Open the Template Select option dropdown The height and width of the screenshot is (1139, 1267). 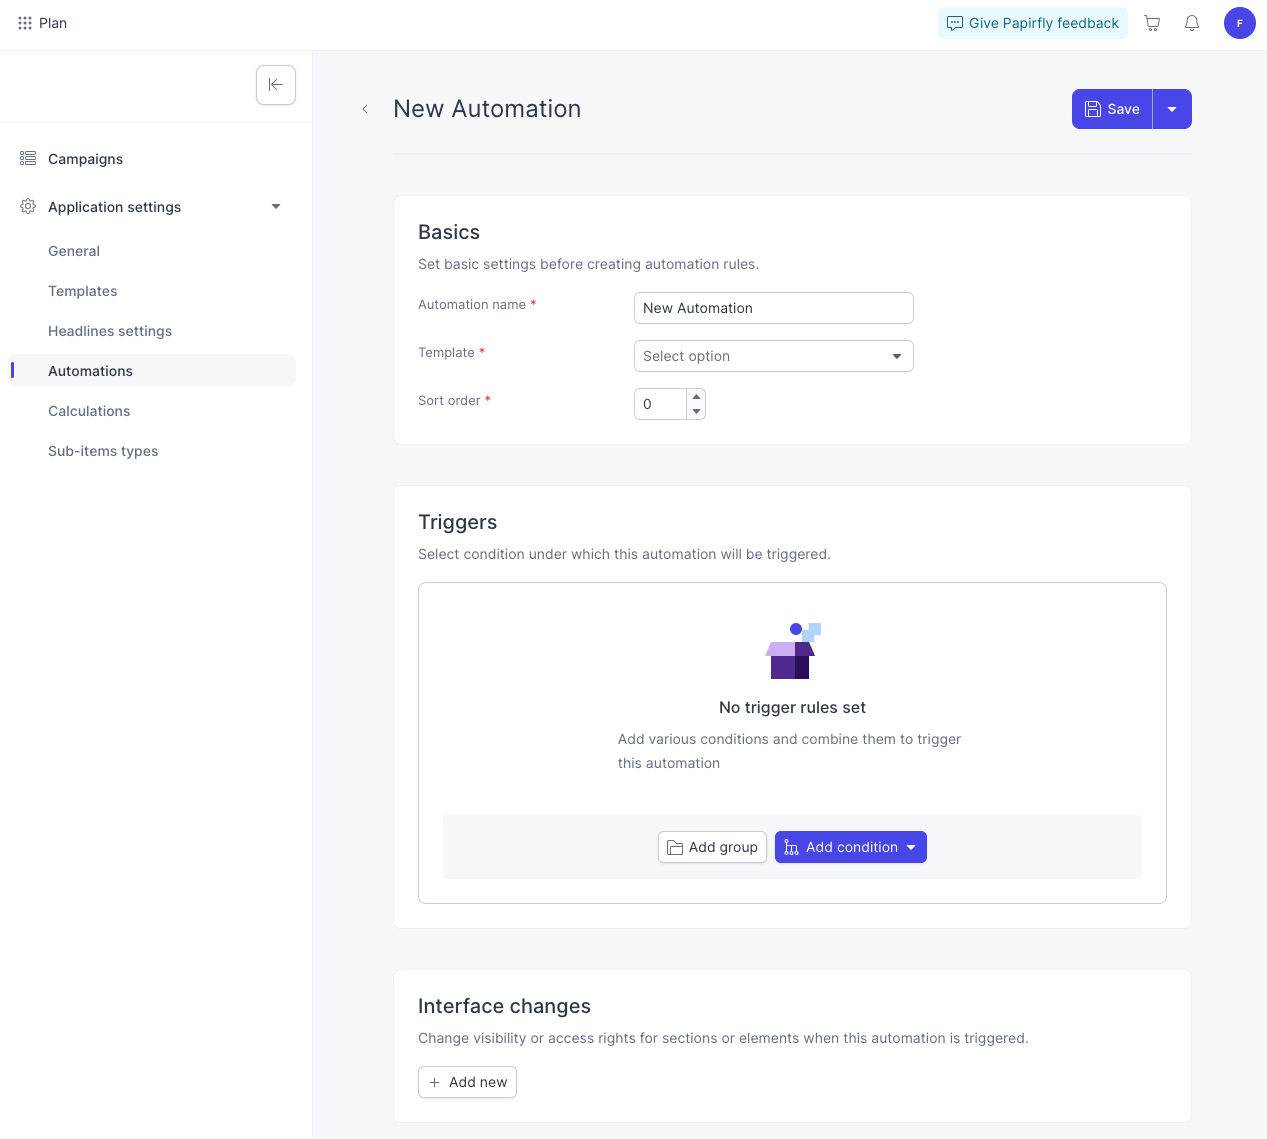coord(774,356)
